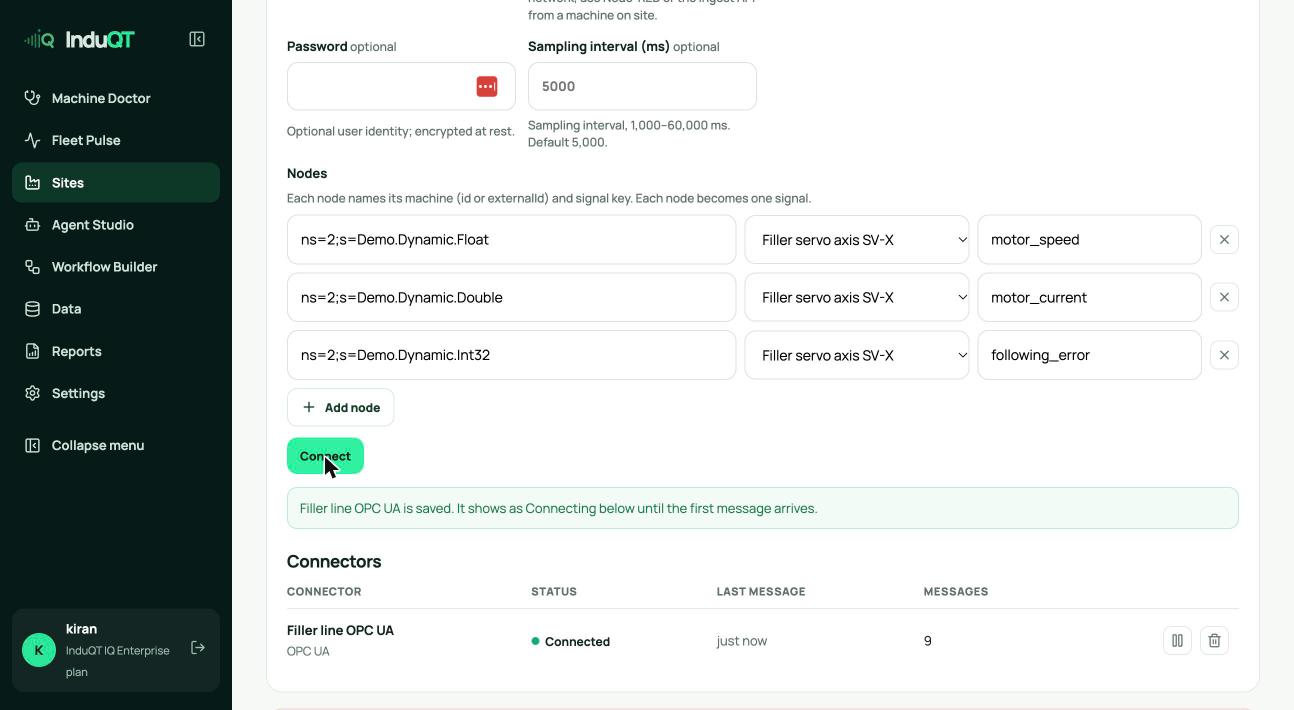Go to Fleet Pulse
The height and width of the screenshot is (710, 1294).
116,140
